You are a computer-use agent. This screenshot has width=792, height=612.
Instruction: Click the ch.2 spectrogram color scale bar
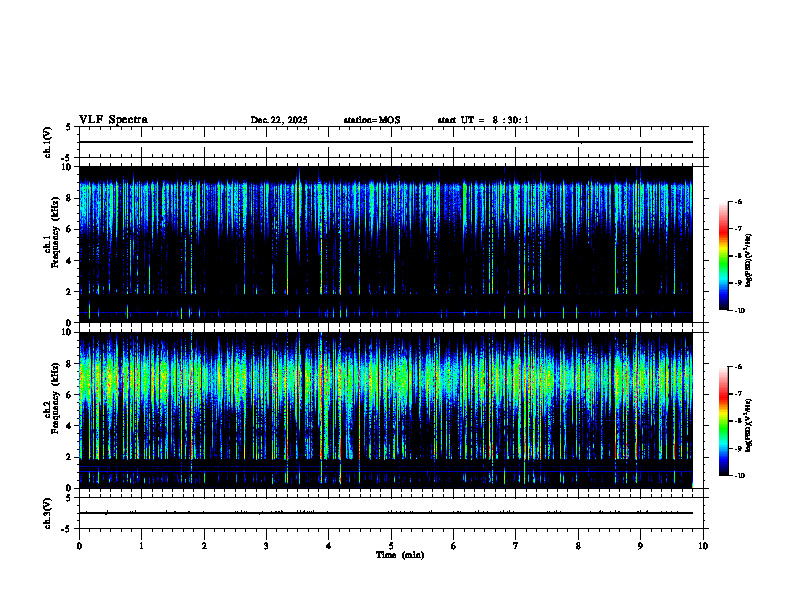coord(723,421)
